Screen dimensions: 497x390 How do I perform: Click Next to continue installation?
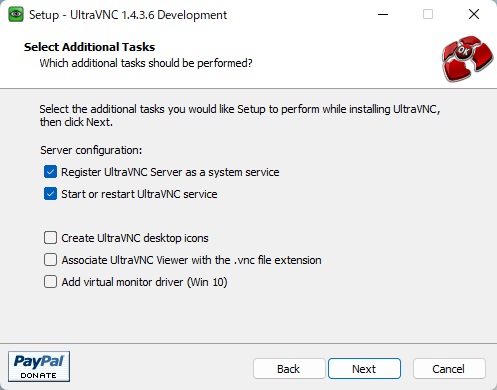(364, 369)
